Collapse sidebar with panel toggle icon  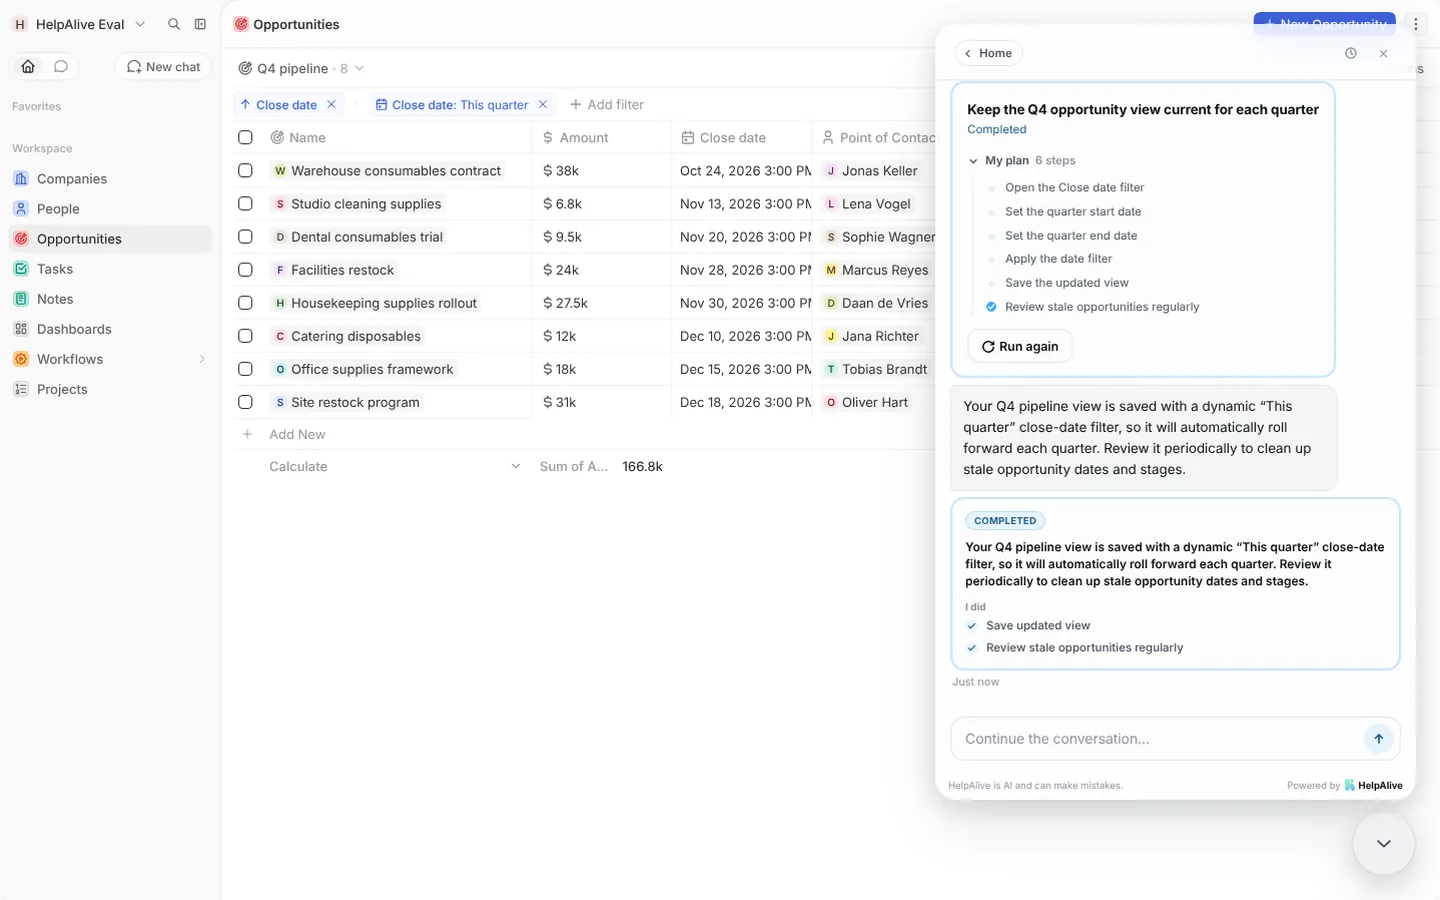click(200, 24)
